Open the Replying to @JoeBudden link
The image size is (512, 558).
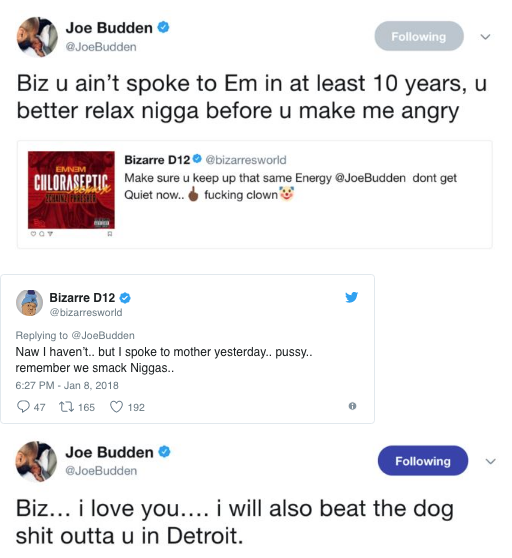[x=75, y=335]
